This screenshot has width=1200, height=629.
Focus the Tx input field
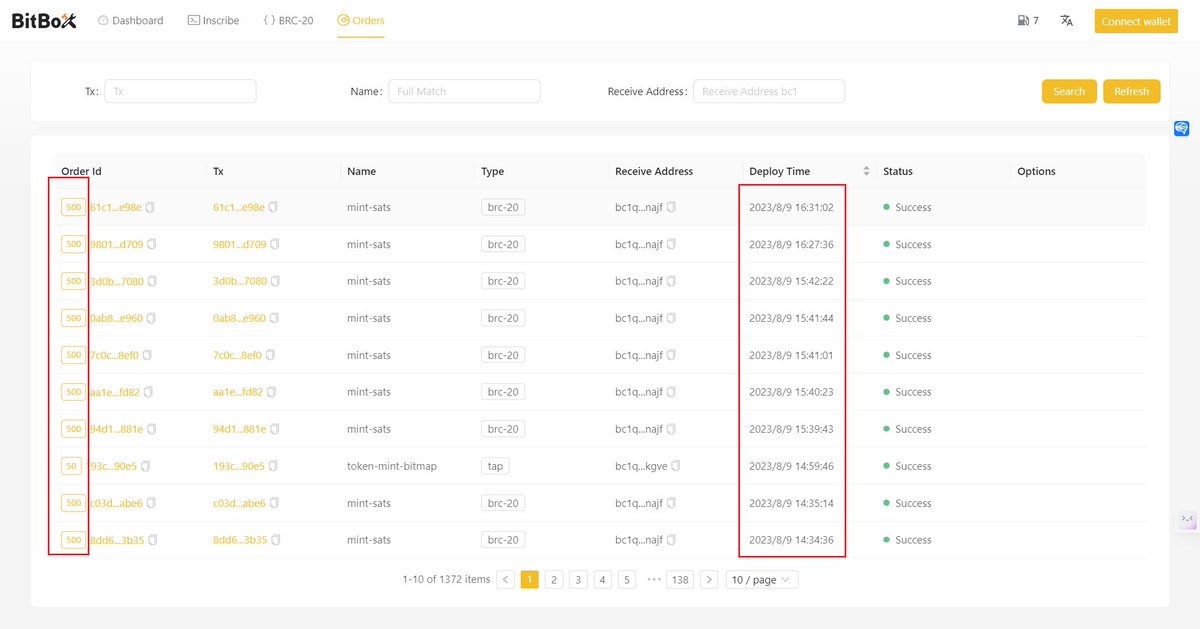(x=180, y=91)
